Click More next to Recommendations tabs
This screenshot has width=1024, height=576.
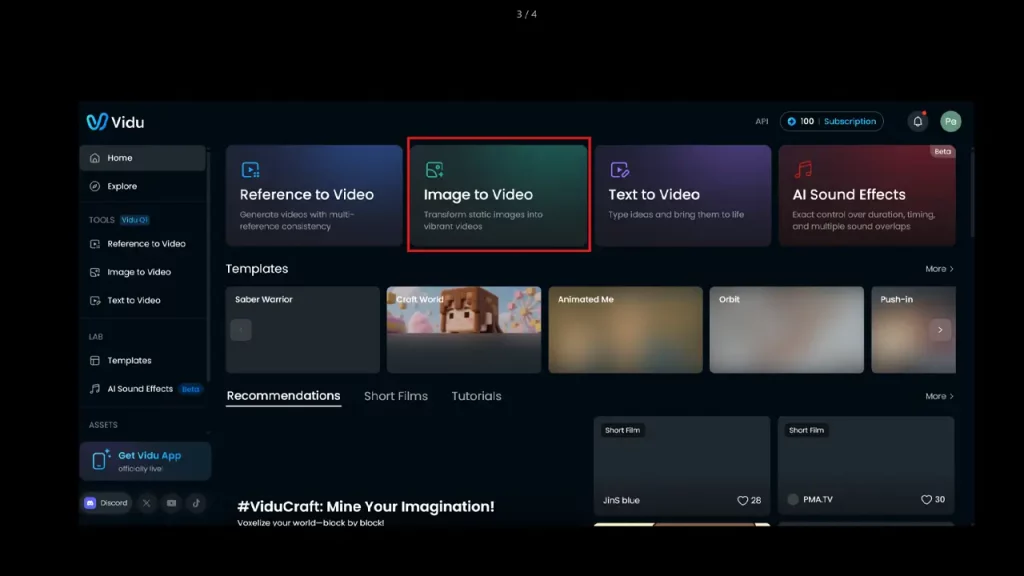point(939,396)
